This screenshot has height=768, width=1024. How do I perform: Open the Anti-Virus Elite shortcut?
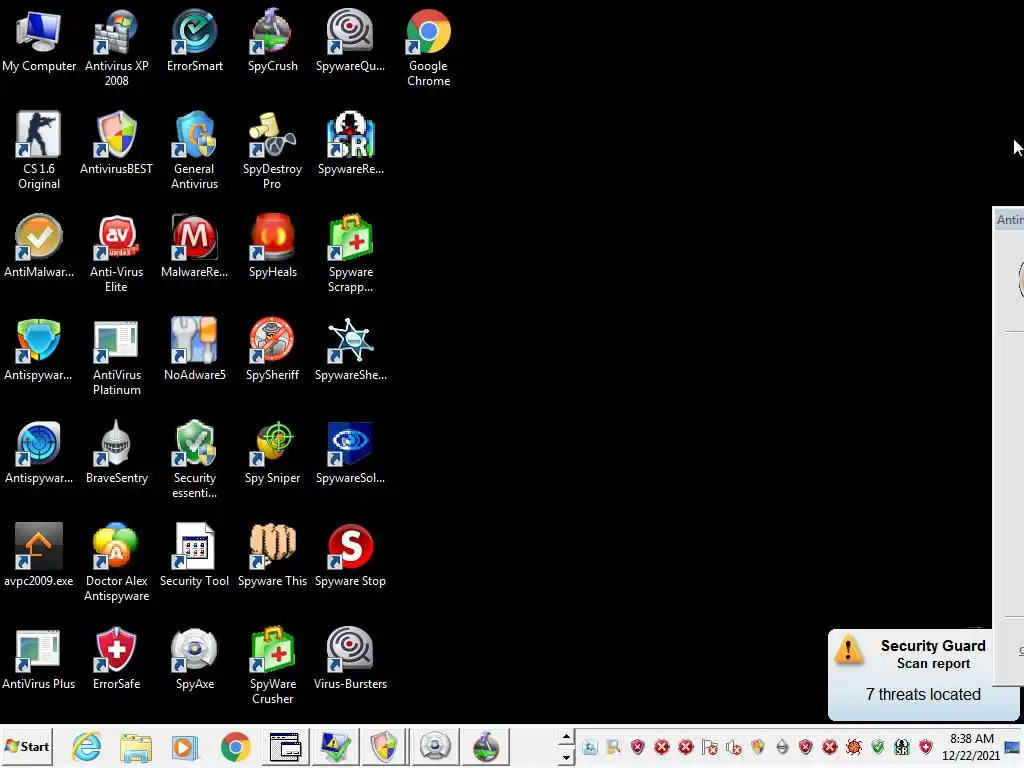click(x=116, y=253)
